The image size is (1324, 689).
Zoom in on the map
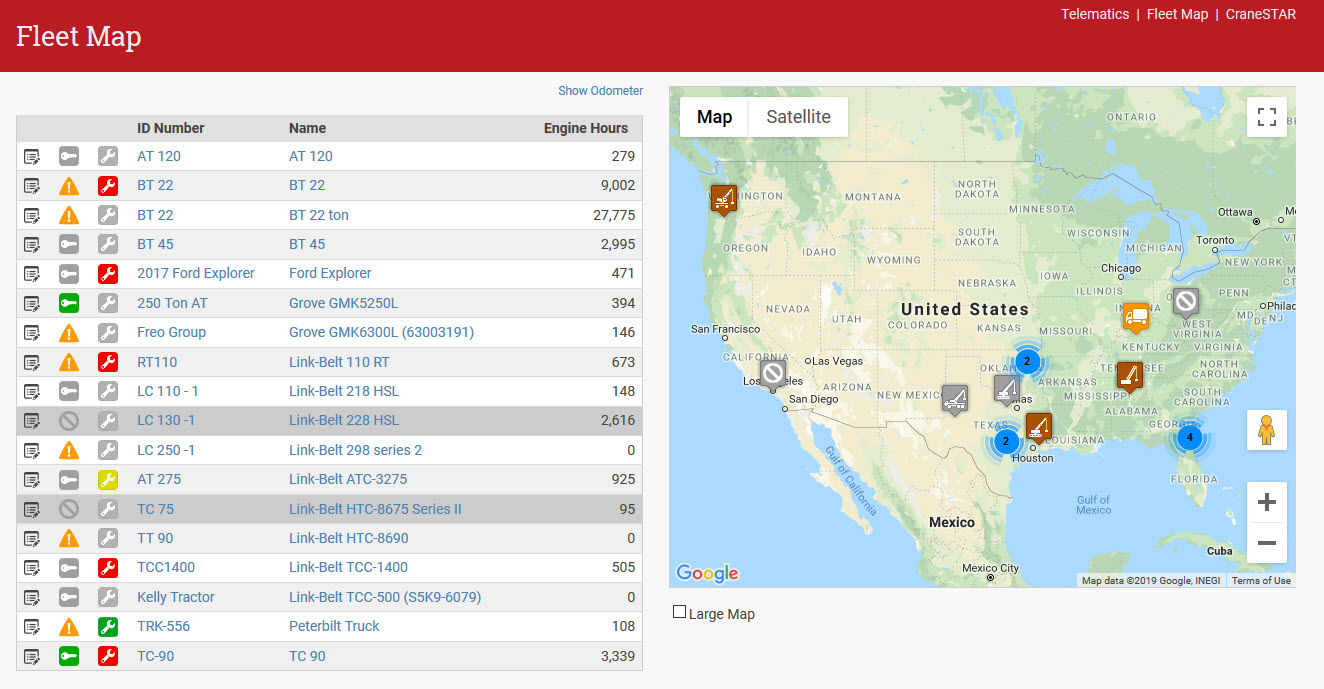tap(1267, 502)
